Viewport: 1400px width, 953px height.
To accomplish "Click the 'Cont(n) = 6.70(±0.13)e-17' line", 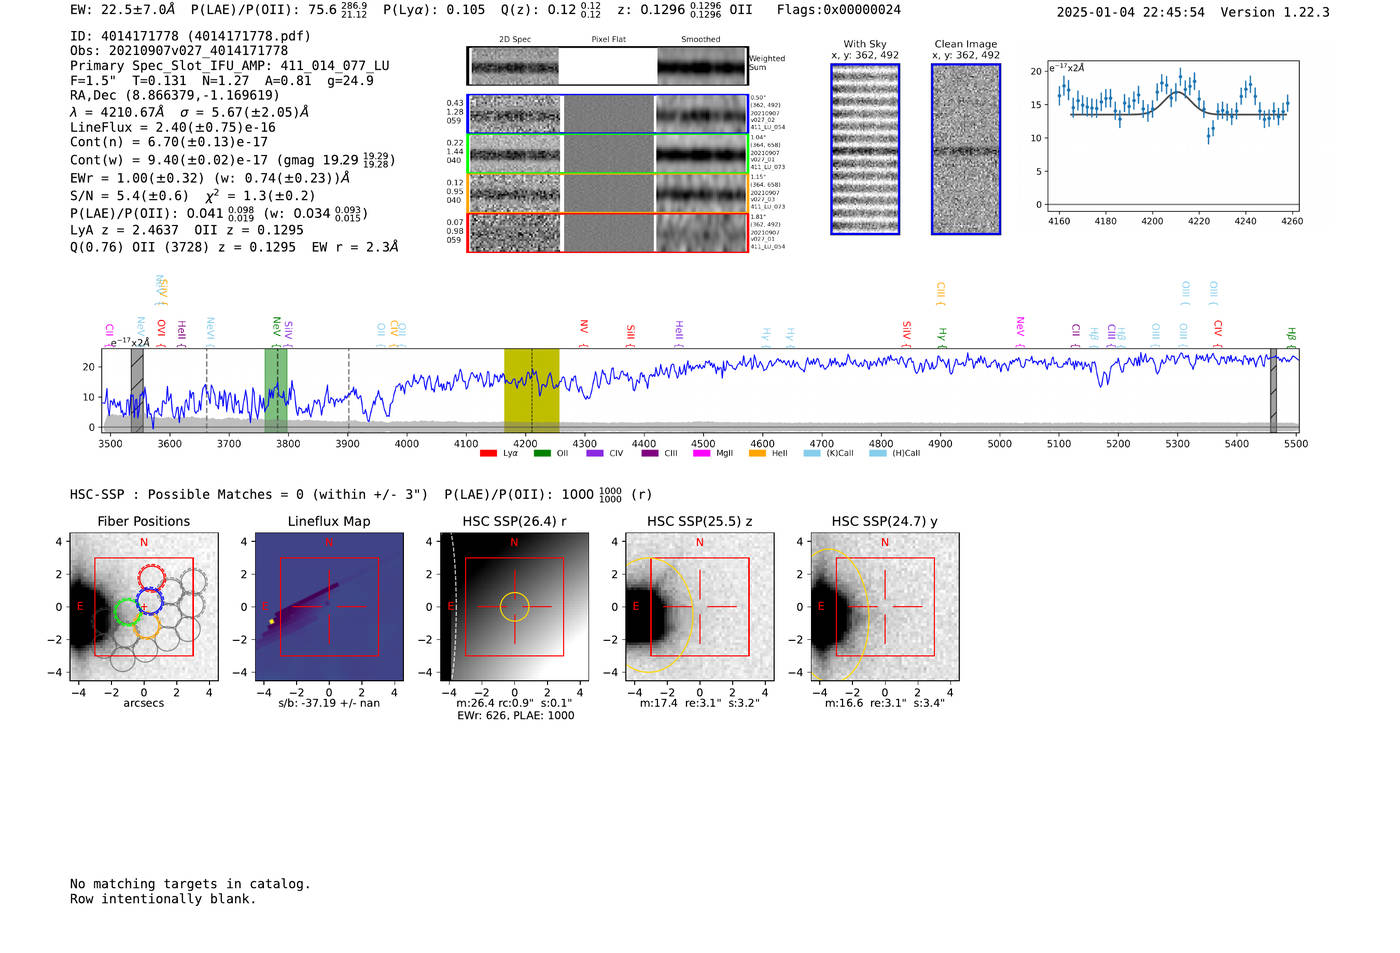I will pyautogui.click(x=169, y=142).
